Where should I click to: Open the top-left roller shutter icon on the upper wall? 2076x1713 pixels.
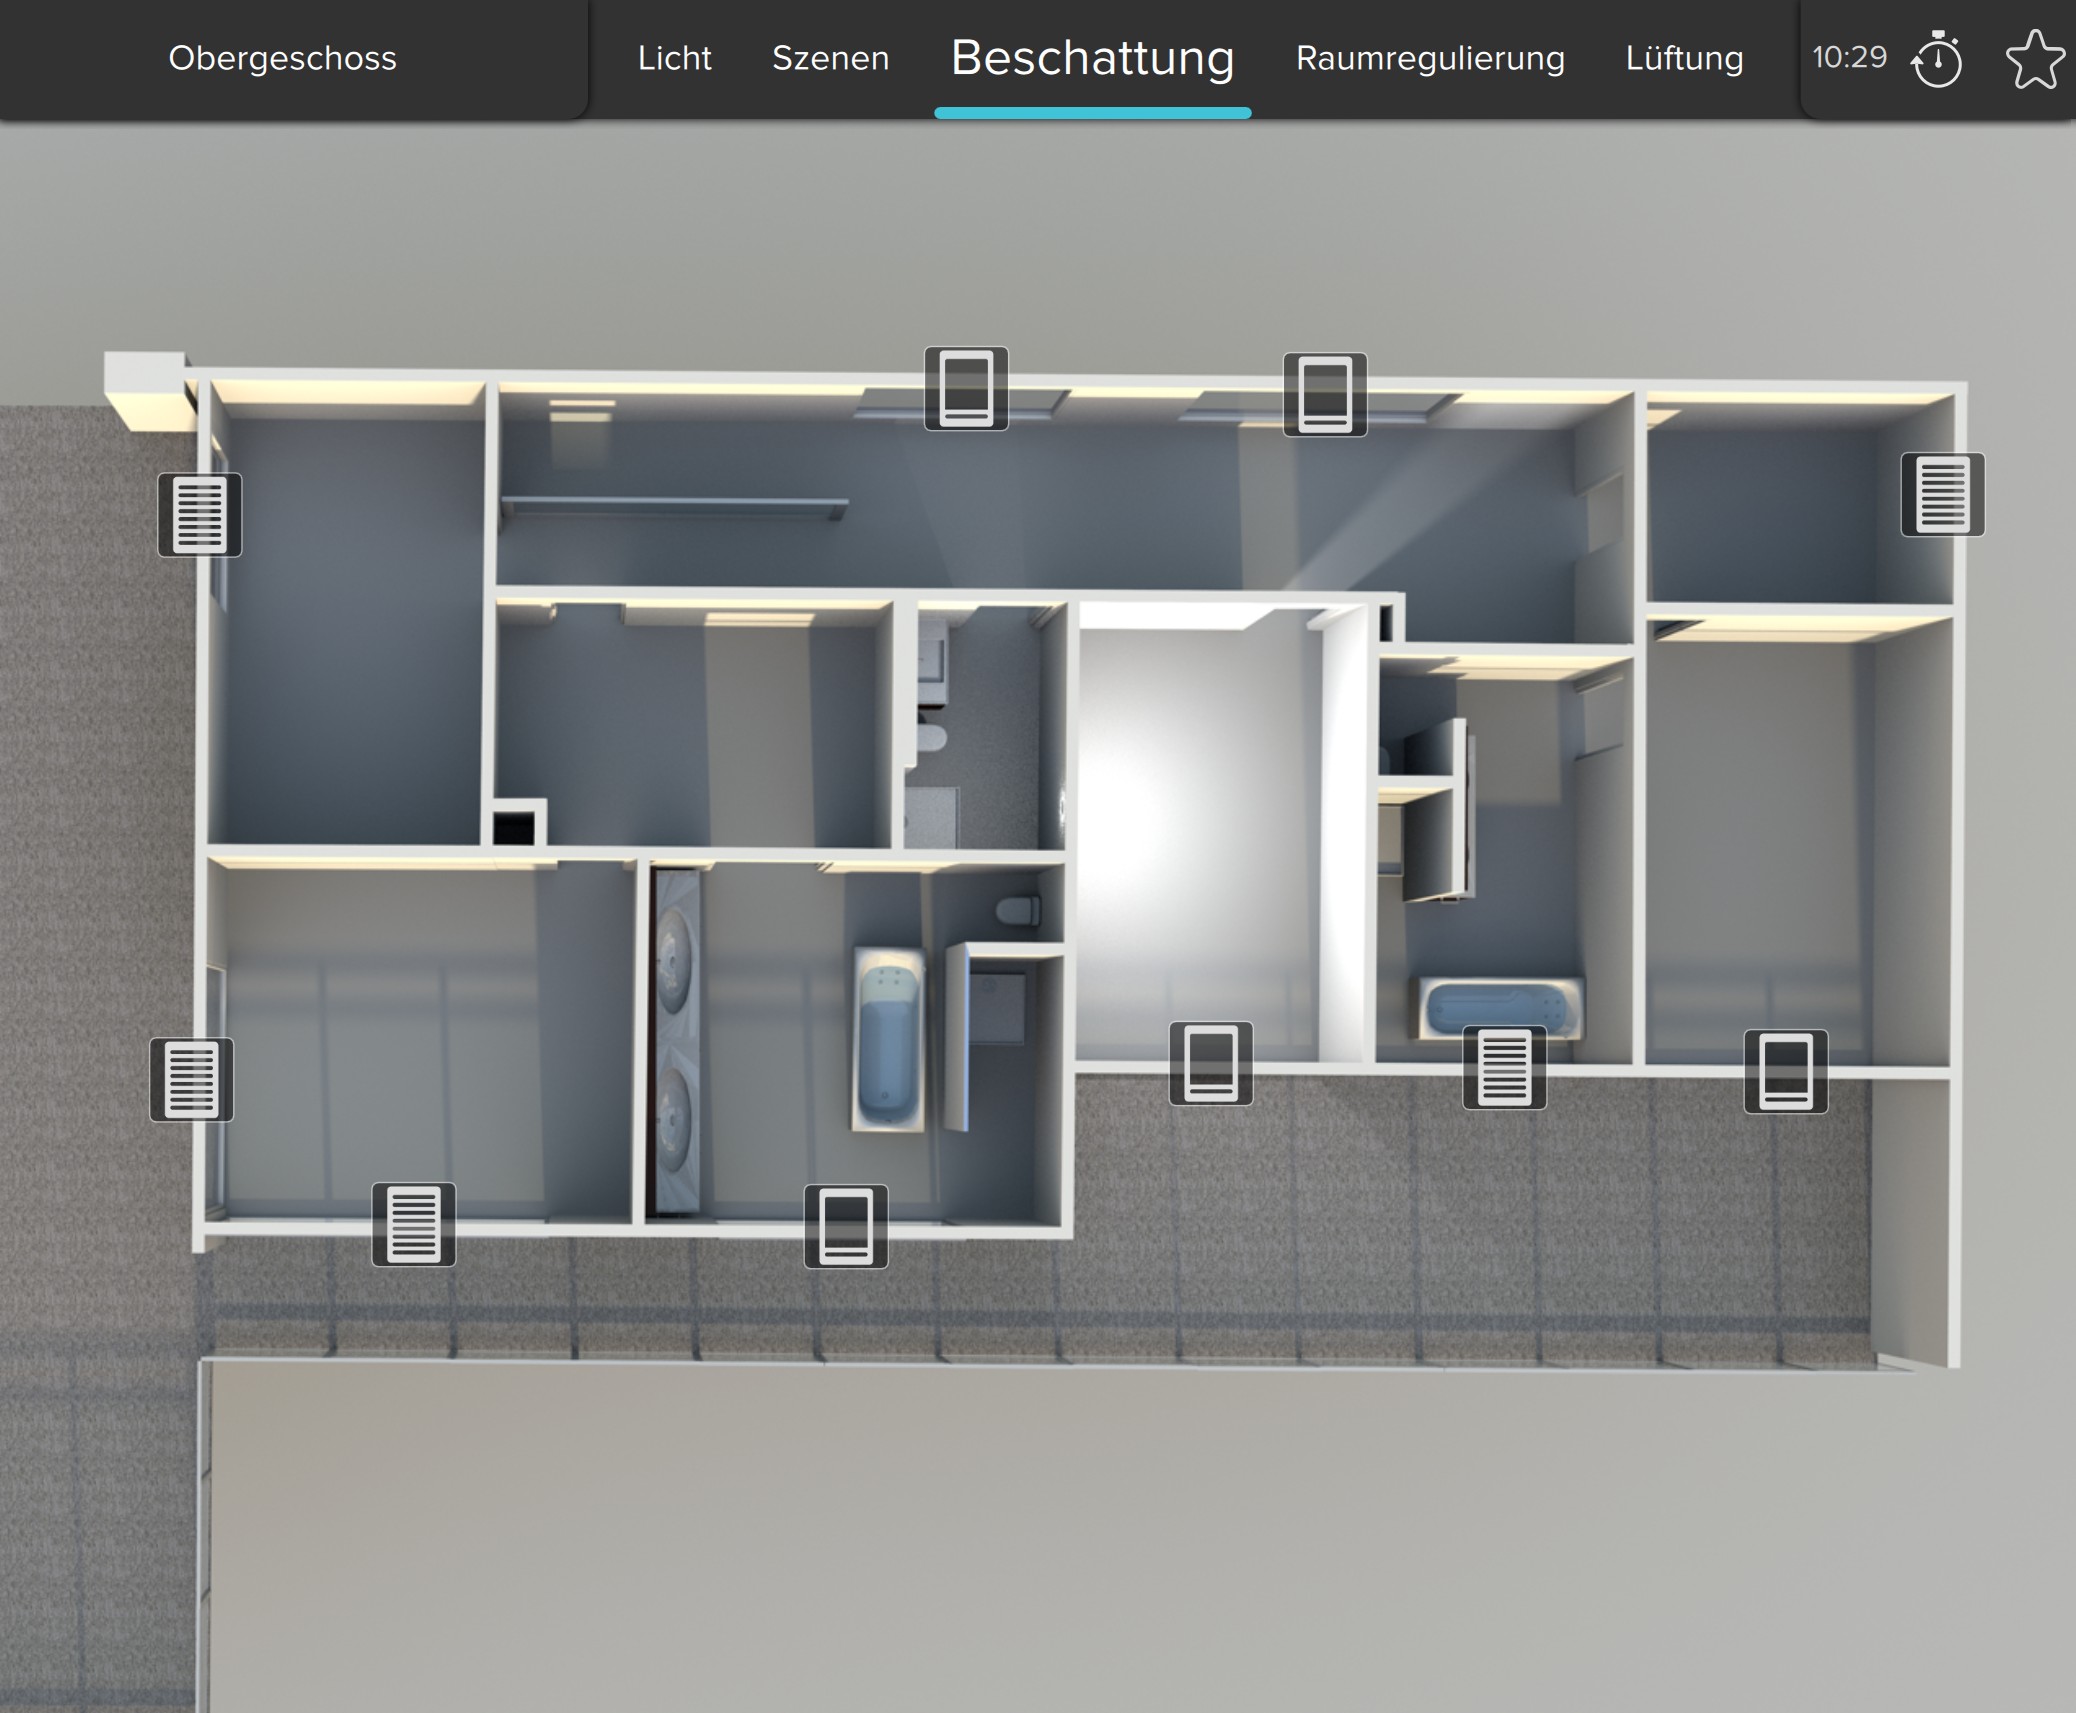[x=965, y=389]
